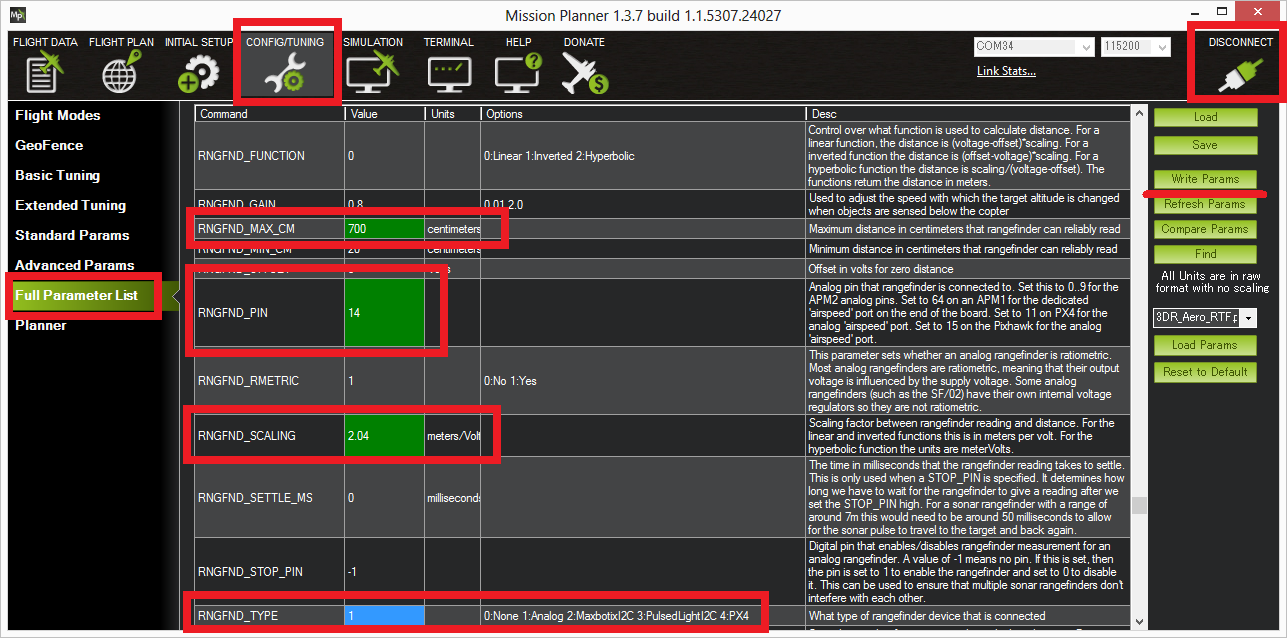Screen dimensions: 1287x638
Task: Open the GeoFence settings page
Action: (x=49, y=146)
